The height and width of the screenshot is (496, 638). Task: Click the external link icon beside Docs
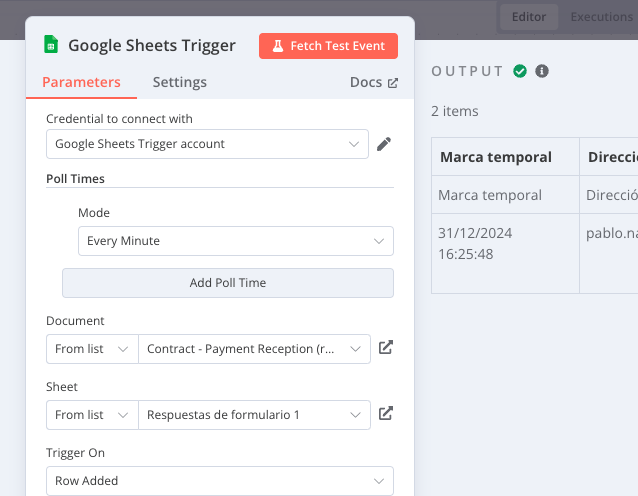tap(393, 83)
